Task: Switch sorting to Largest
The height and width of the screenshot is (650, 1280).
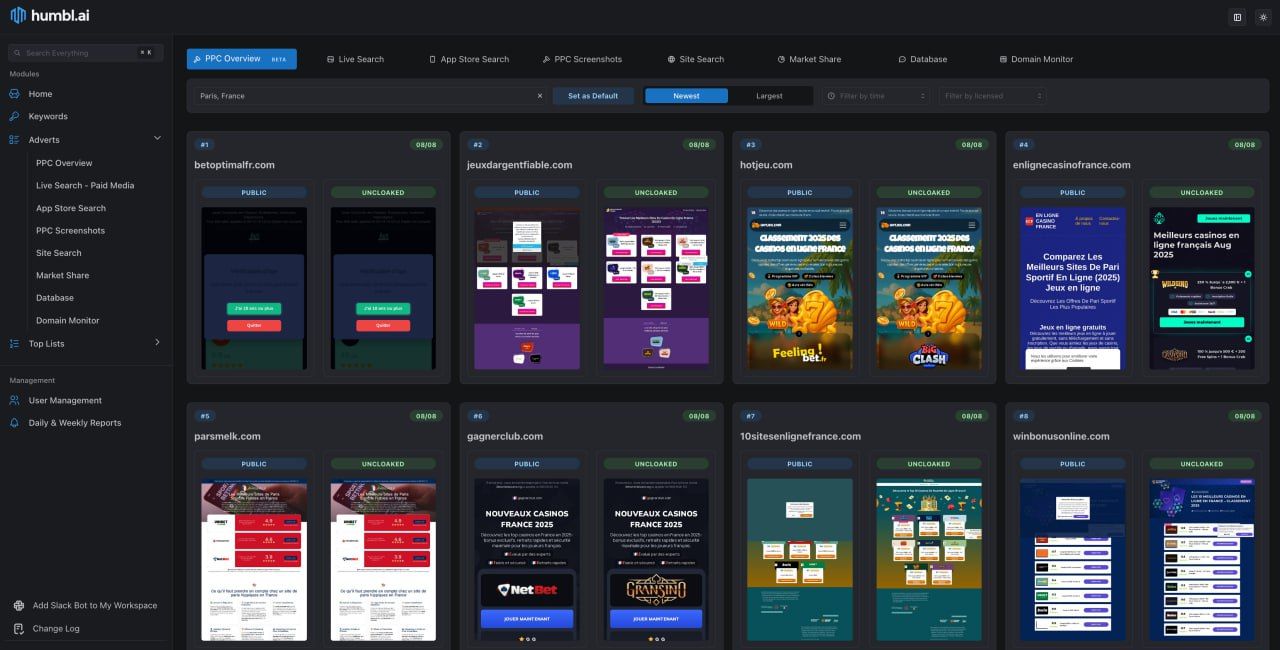Action: coord(769,96)
